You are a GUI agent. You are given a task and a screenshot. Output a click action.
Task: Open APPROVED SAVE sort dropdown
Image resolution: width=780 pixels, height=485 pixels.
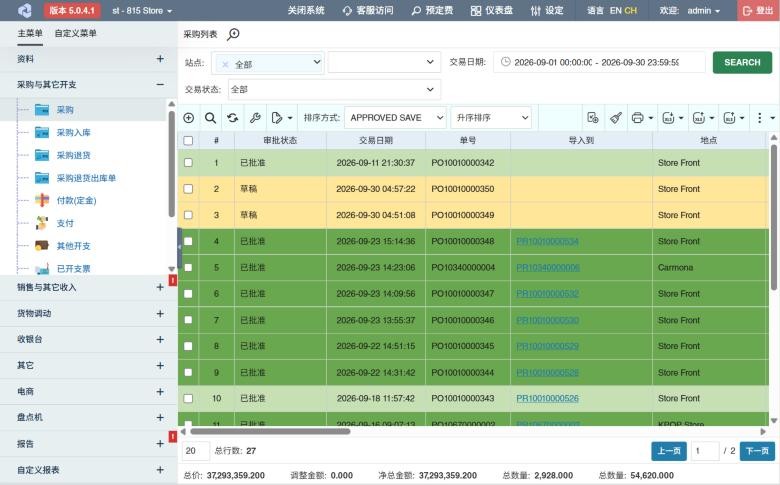(x=395, y=118)
